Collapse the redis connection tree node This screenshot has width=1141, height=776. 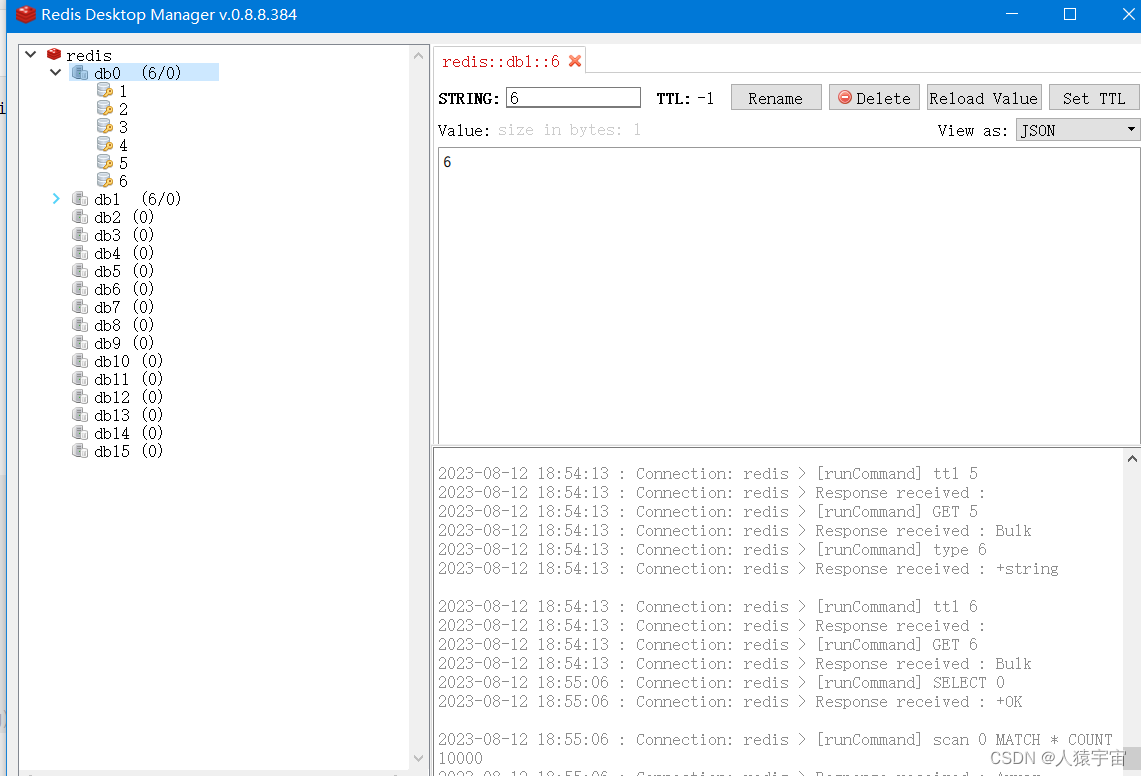tap(31, 55)
